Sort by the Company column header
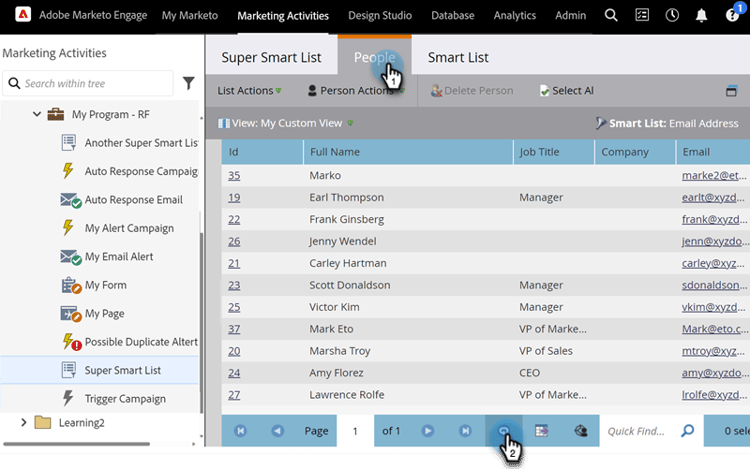 635,152
